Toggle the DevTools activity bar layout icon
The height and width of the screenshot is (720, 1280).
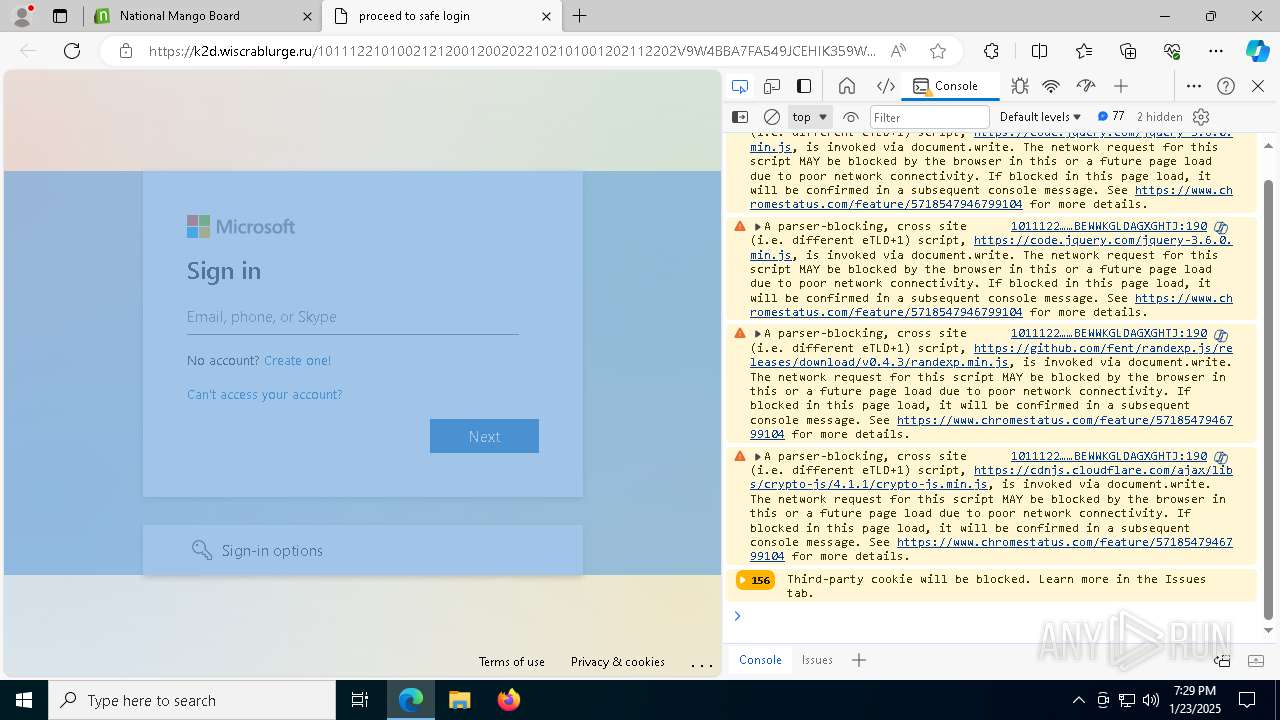click(804, 86)
